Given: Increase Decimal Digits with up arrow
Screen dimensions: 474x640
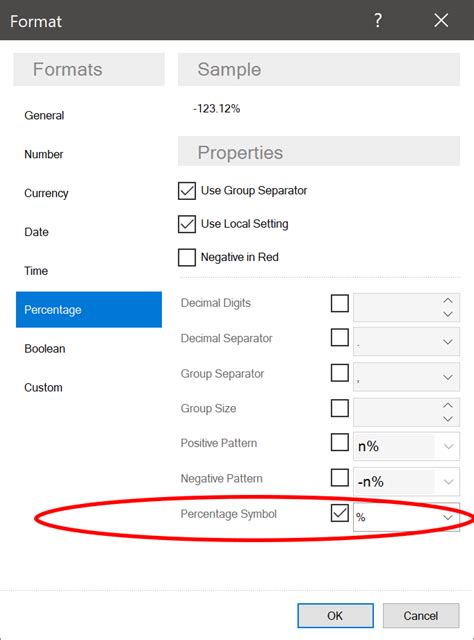Looking at the screenshot, I should tap(448, 300).
